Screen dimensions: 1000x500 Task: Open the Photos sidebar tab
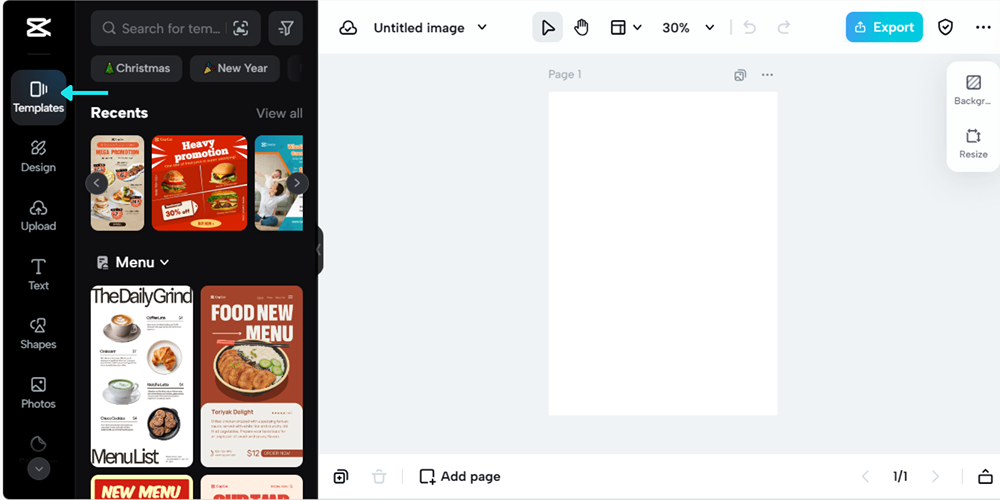38,393
